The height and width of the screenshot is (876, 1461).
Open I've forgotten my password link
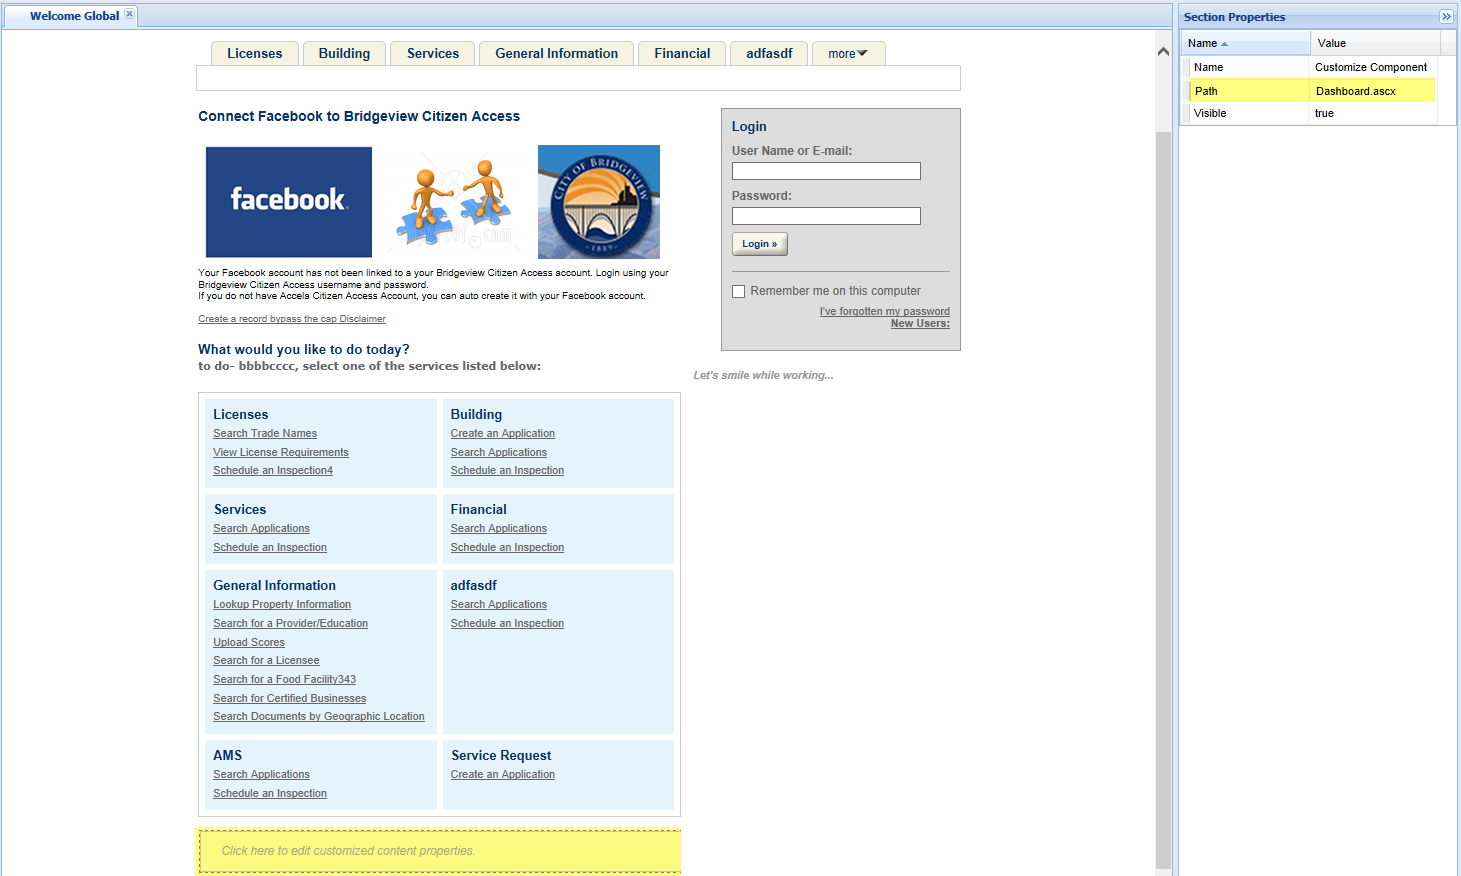tap(884, 311)
